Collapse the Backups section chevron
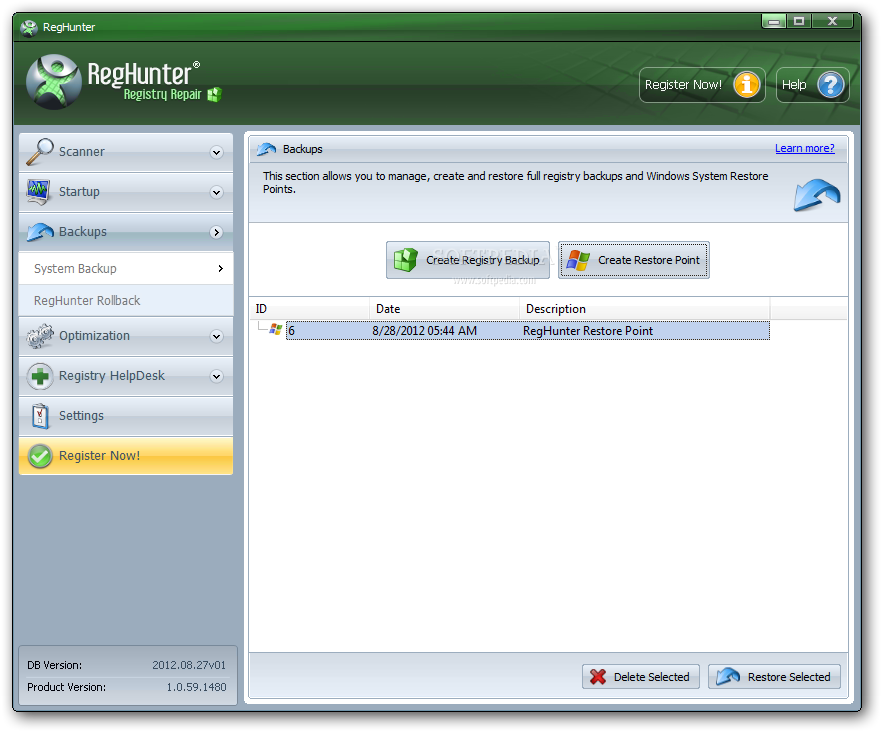The image size is (882, 732). pos(217,232)
